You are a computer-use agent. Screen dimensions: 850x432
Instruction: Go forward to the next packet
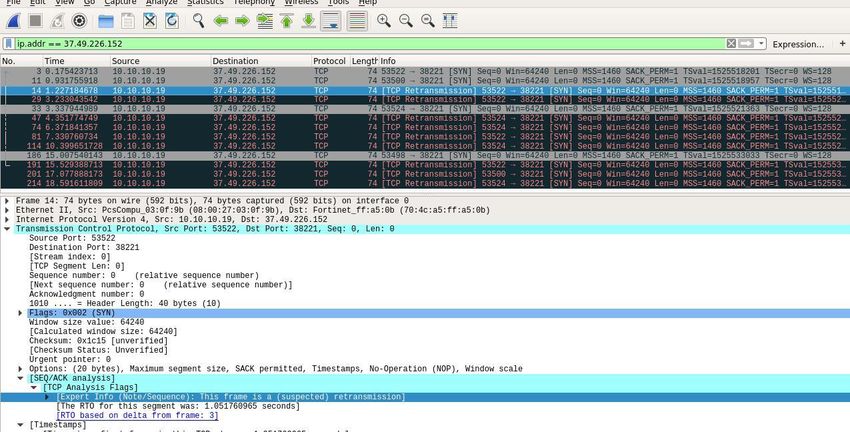(242, 21)
